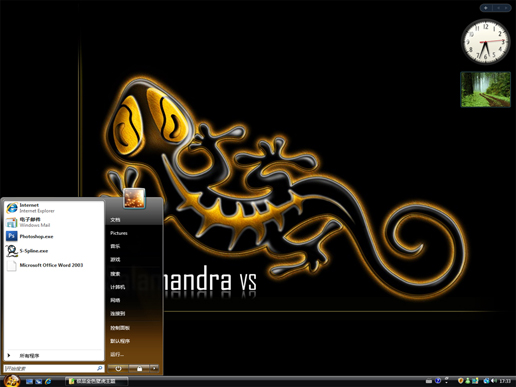
Task: Open the shutdown options arrow menu
Action: click(x=154, y=368)
